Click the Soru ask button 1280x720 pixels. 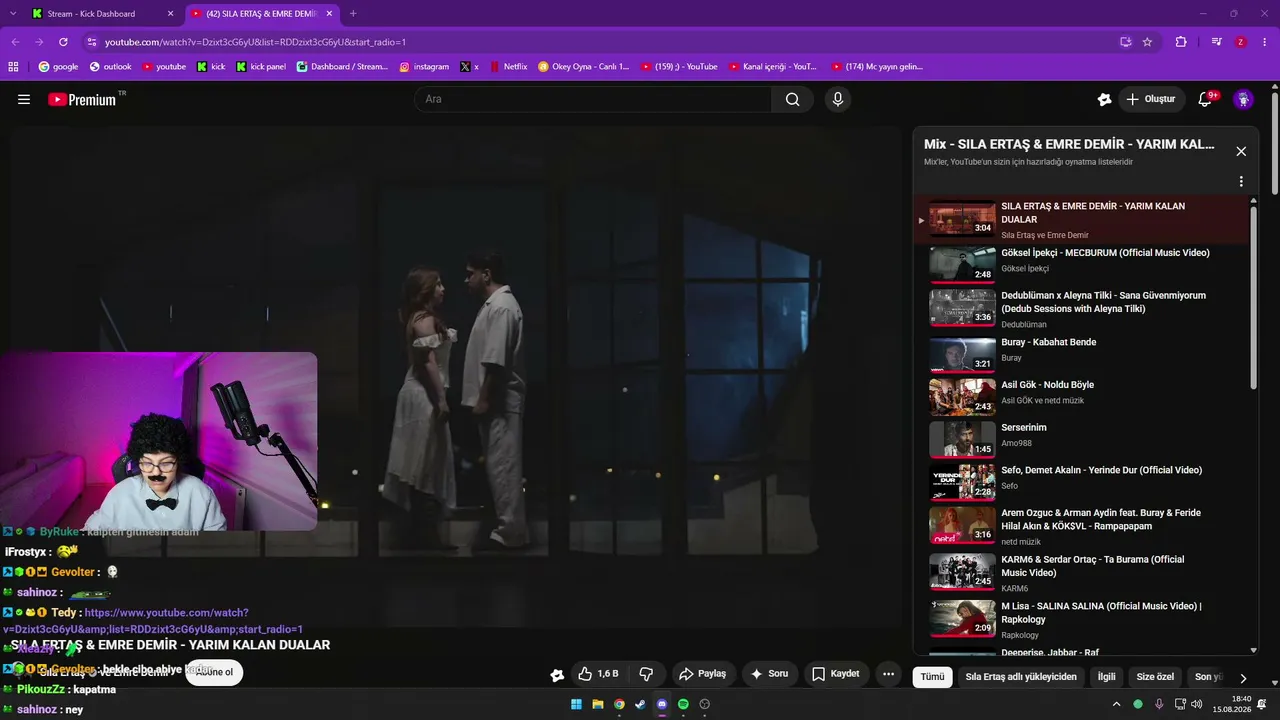[769, 674]
